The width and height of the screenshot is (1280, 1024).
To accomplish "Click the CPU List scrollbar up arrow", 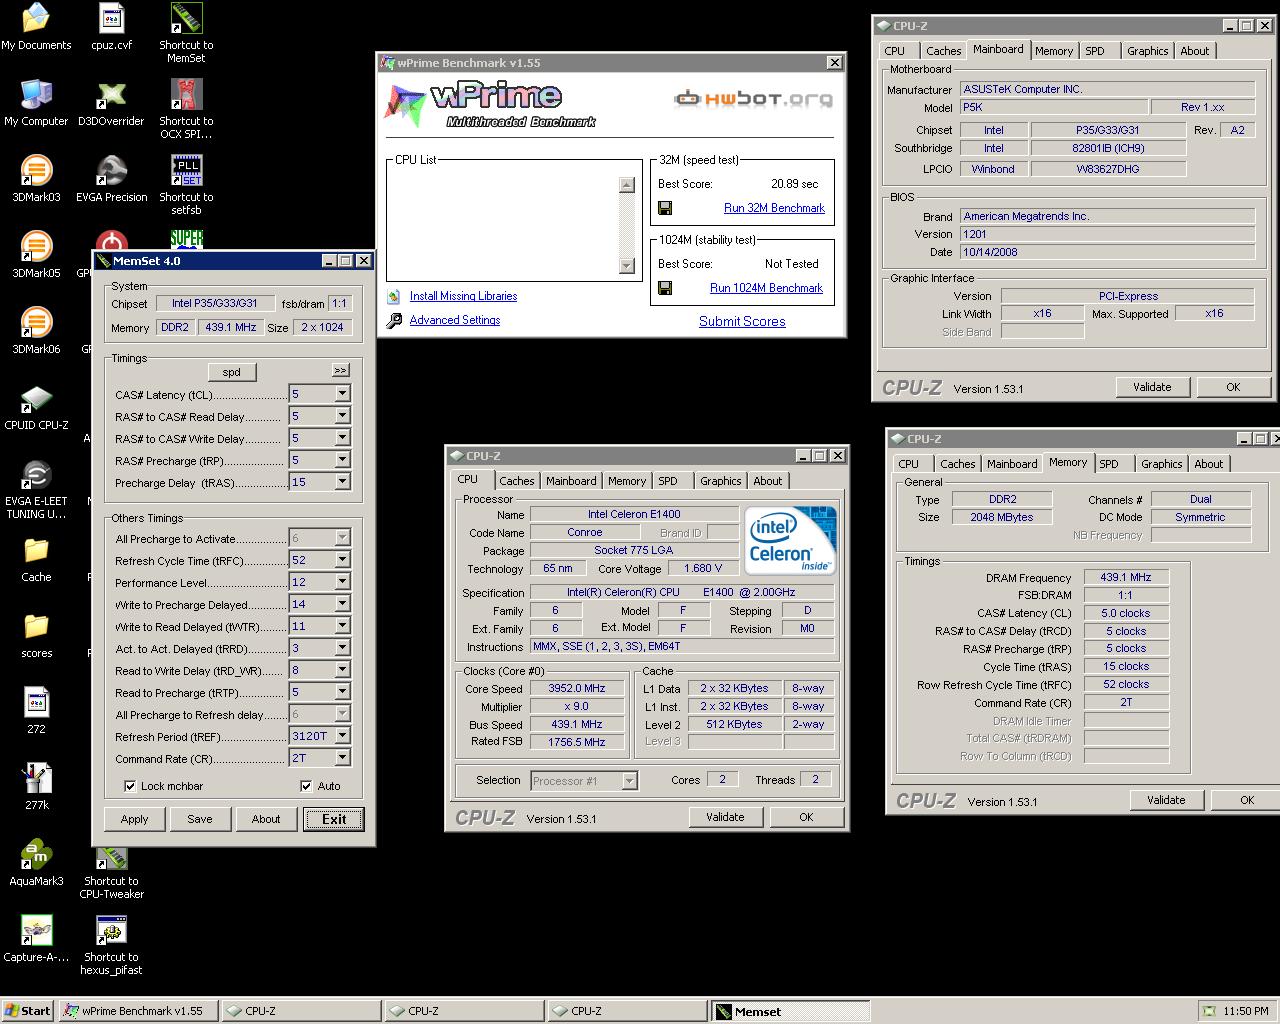I will (x=627, y=184).
